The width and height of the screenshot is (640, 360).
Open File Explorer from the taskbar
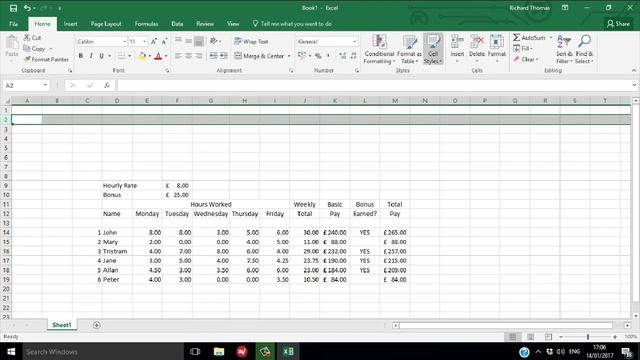(x=219, y=351)
